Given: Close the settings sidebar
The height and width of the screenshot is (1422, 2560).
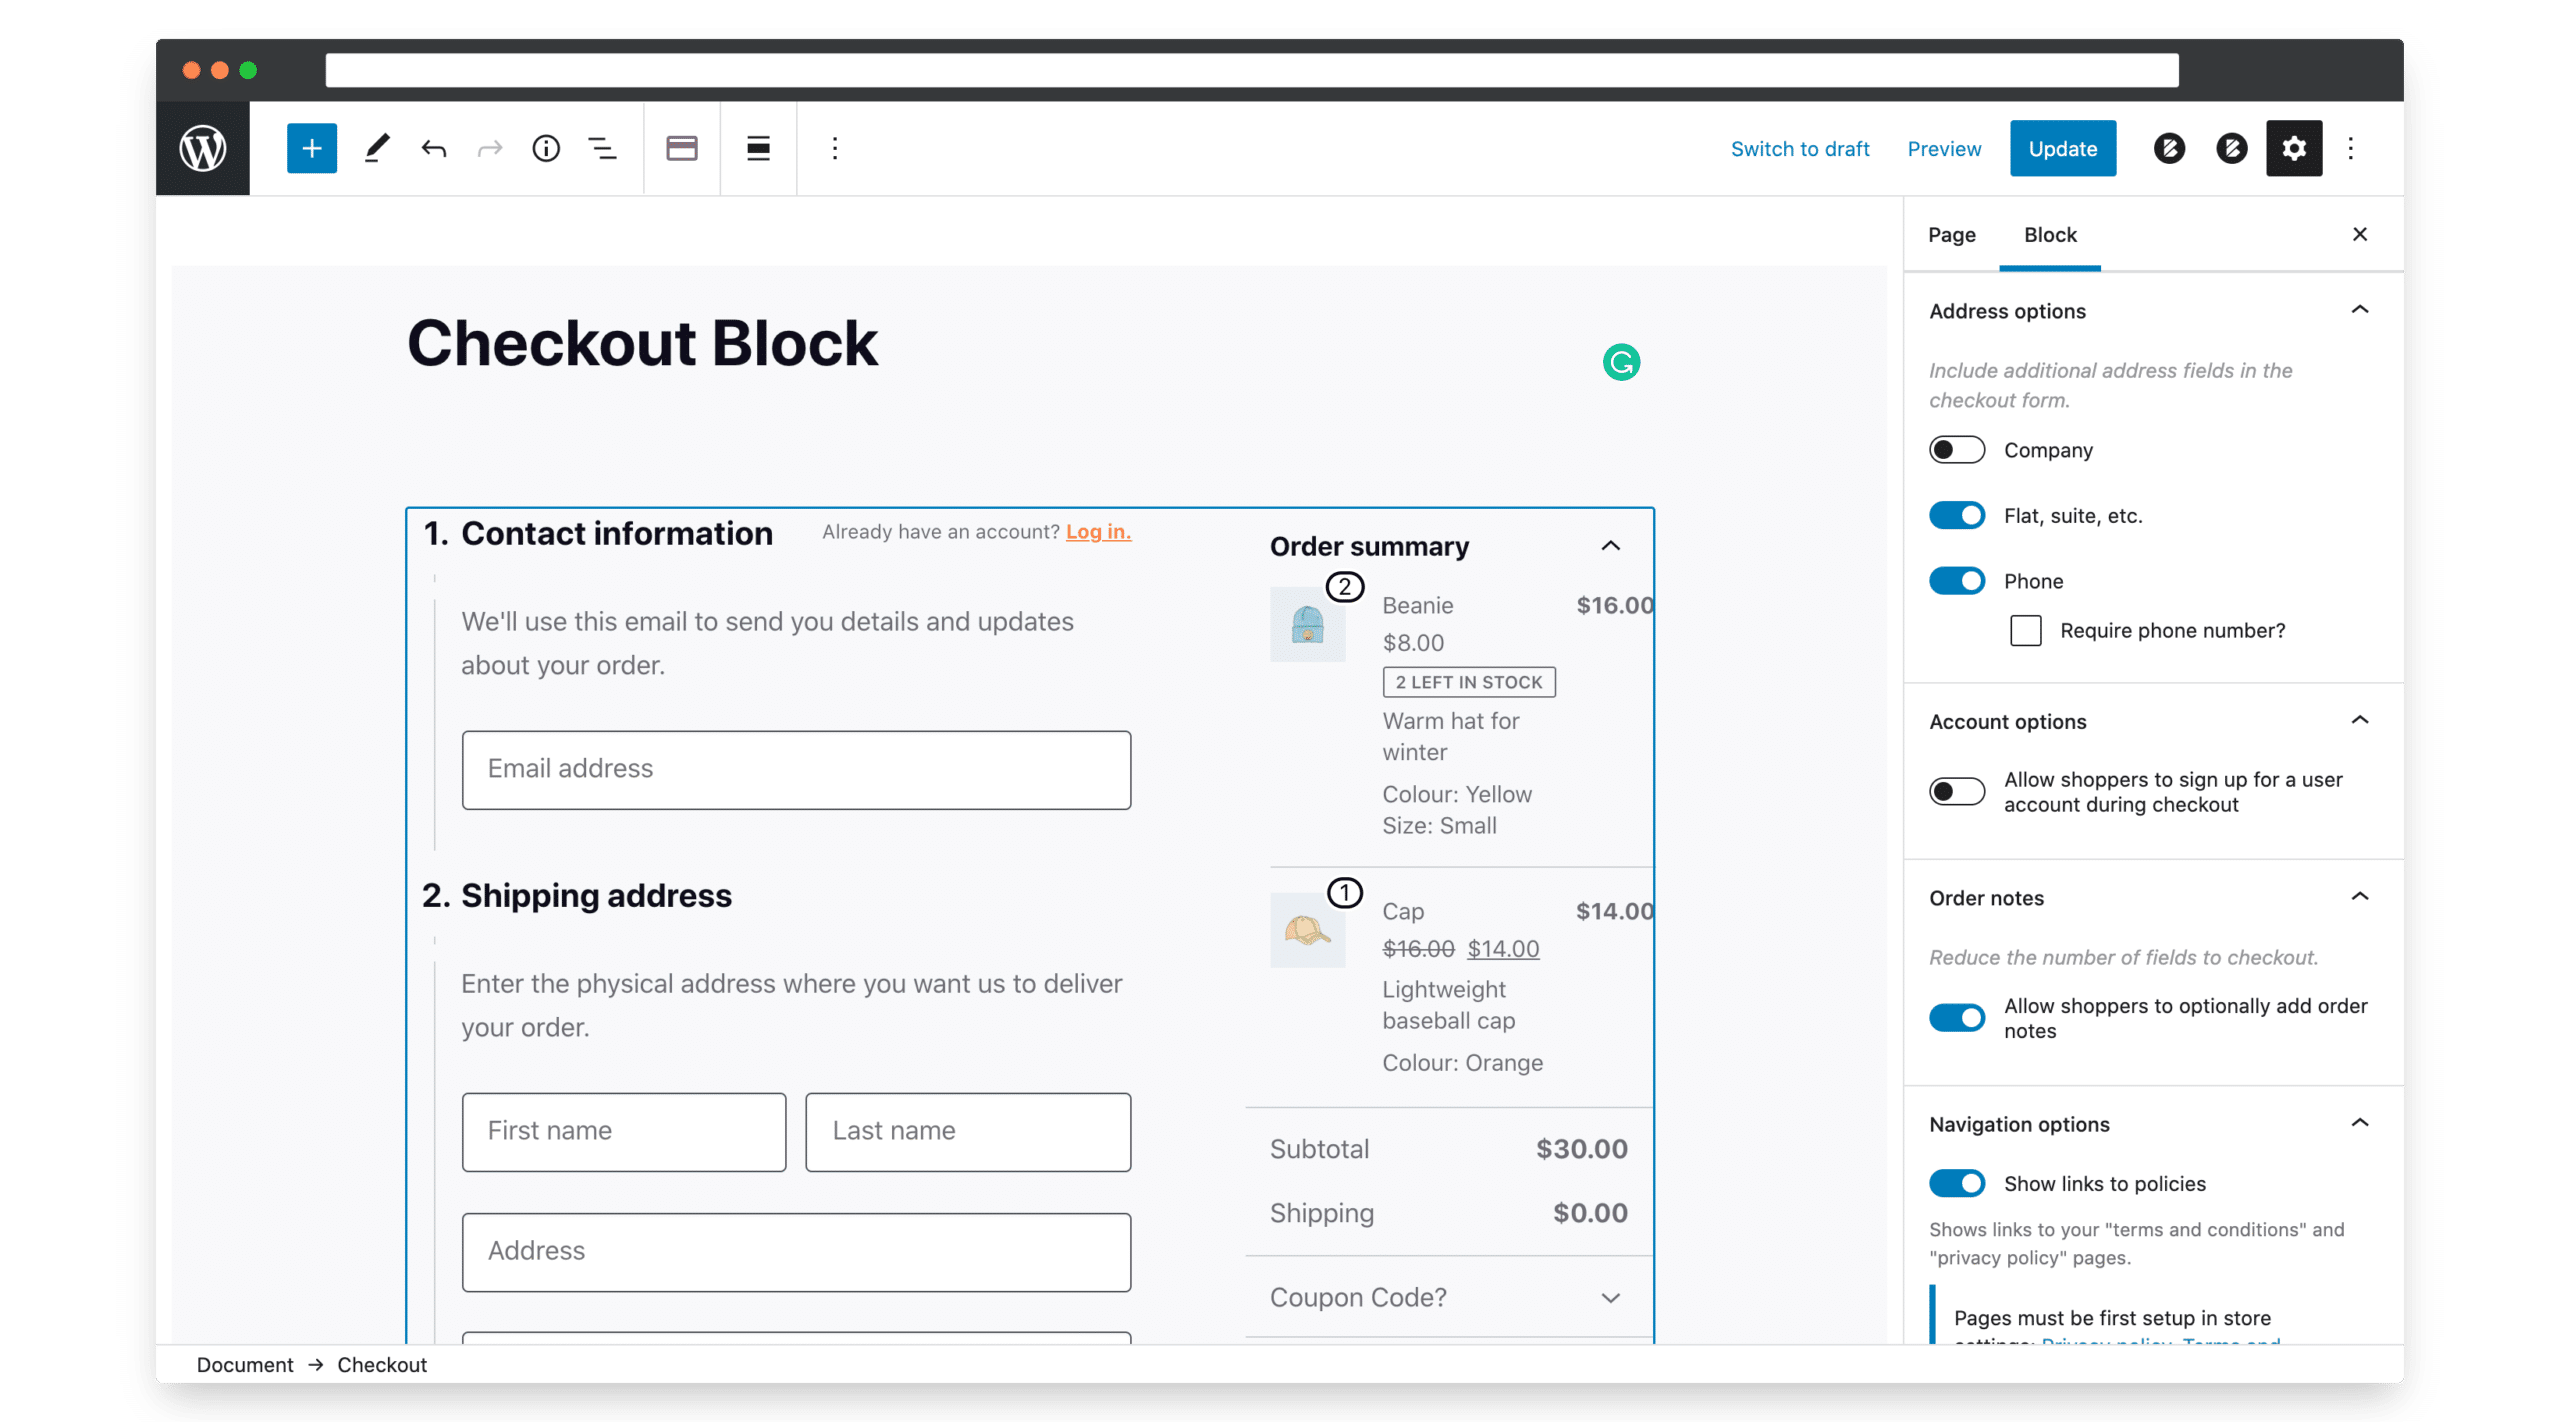Looking at the screenshot, I should pos(2360,234).
